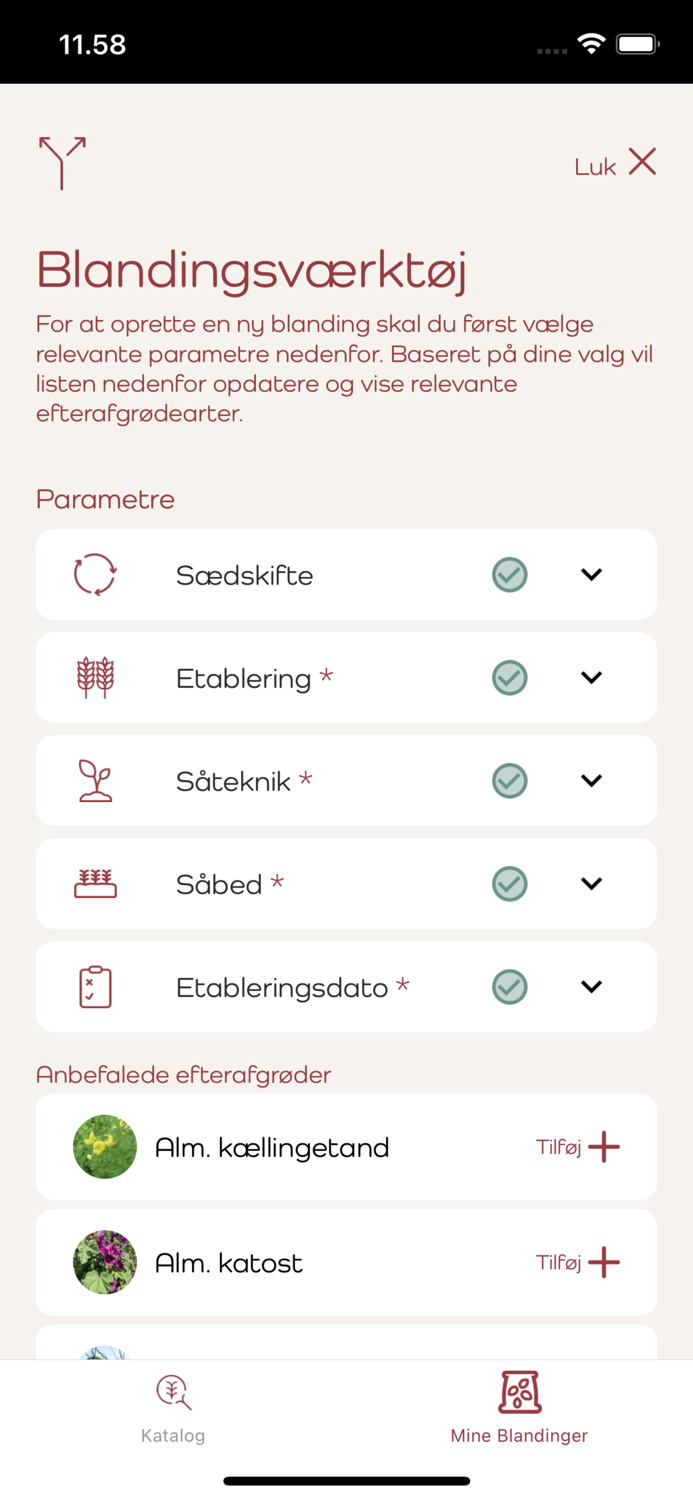Open the Mine Blandinger tab
693x1500 pixels.
click(x=519, y=1410)
